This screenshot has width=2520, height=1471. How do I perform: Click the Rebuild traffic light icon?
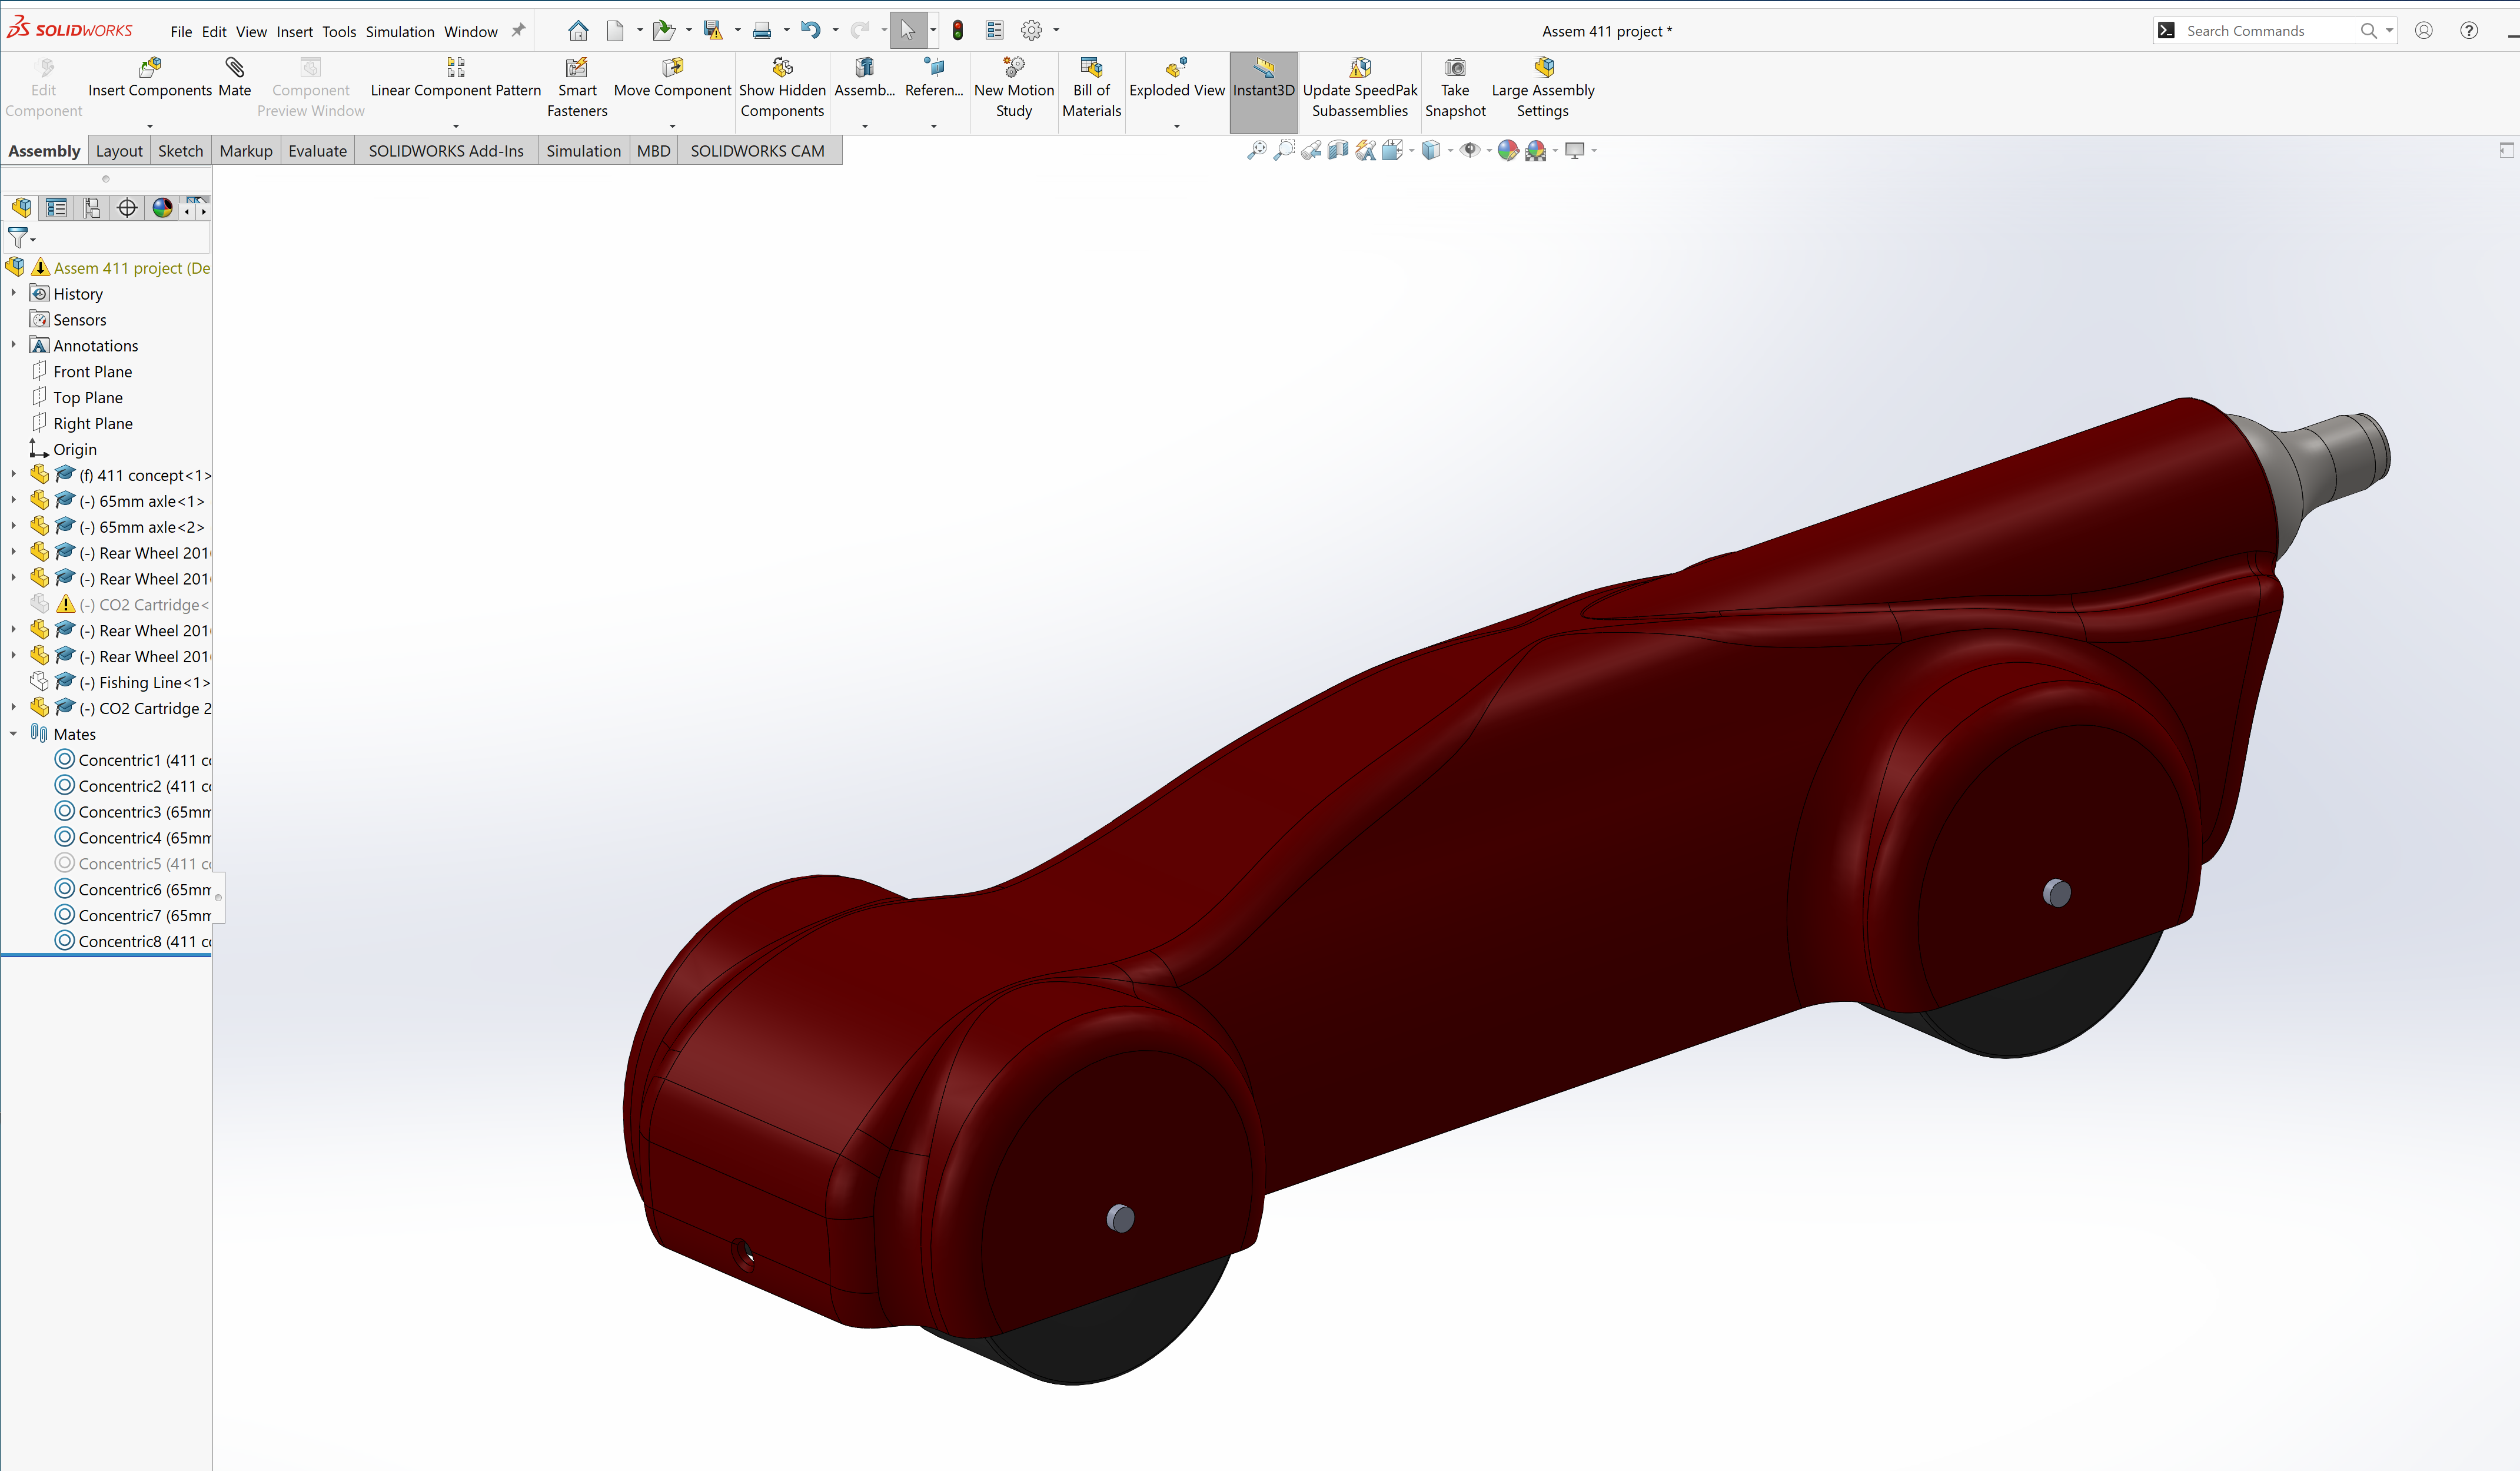[957, 31]
